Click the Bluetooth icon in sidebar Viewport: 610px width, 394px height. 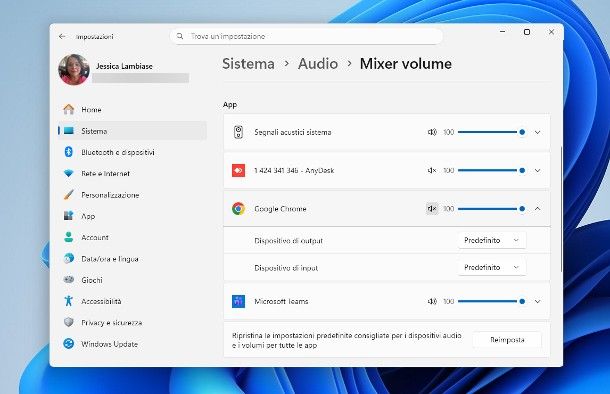tap(68, 152)
